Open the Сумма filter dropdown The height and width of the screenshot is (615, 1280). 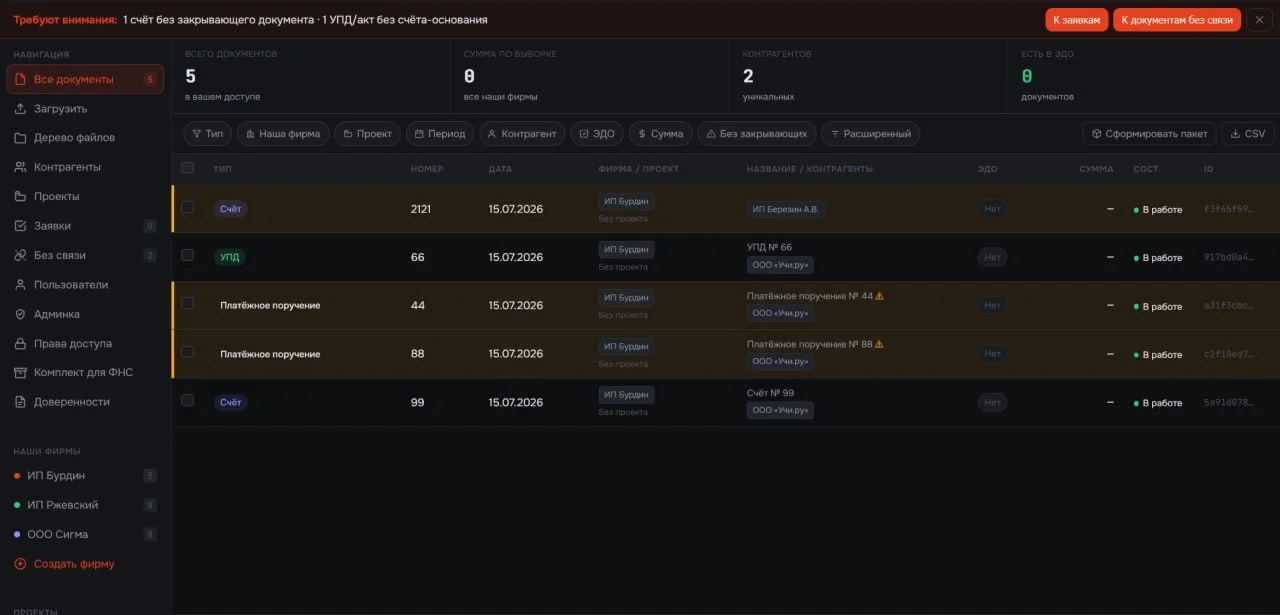pos(661,134)
